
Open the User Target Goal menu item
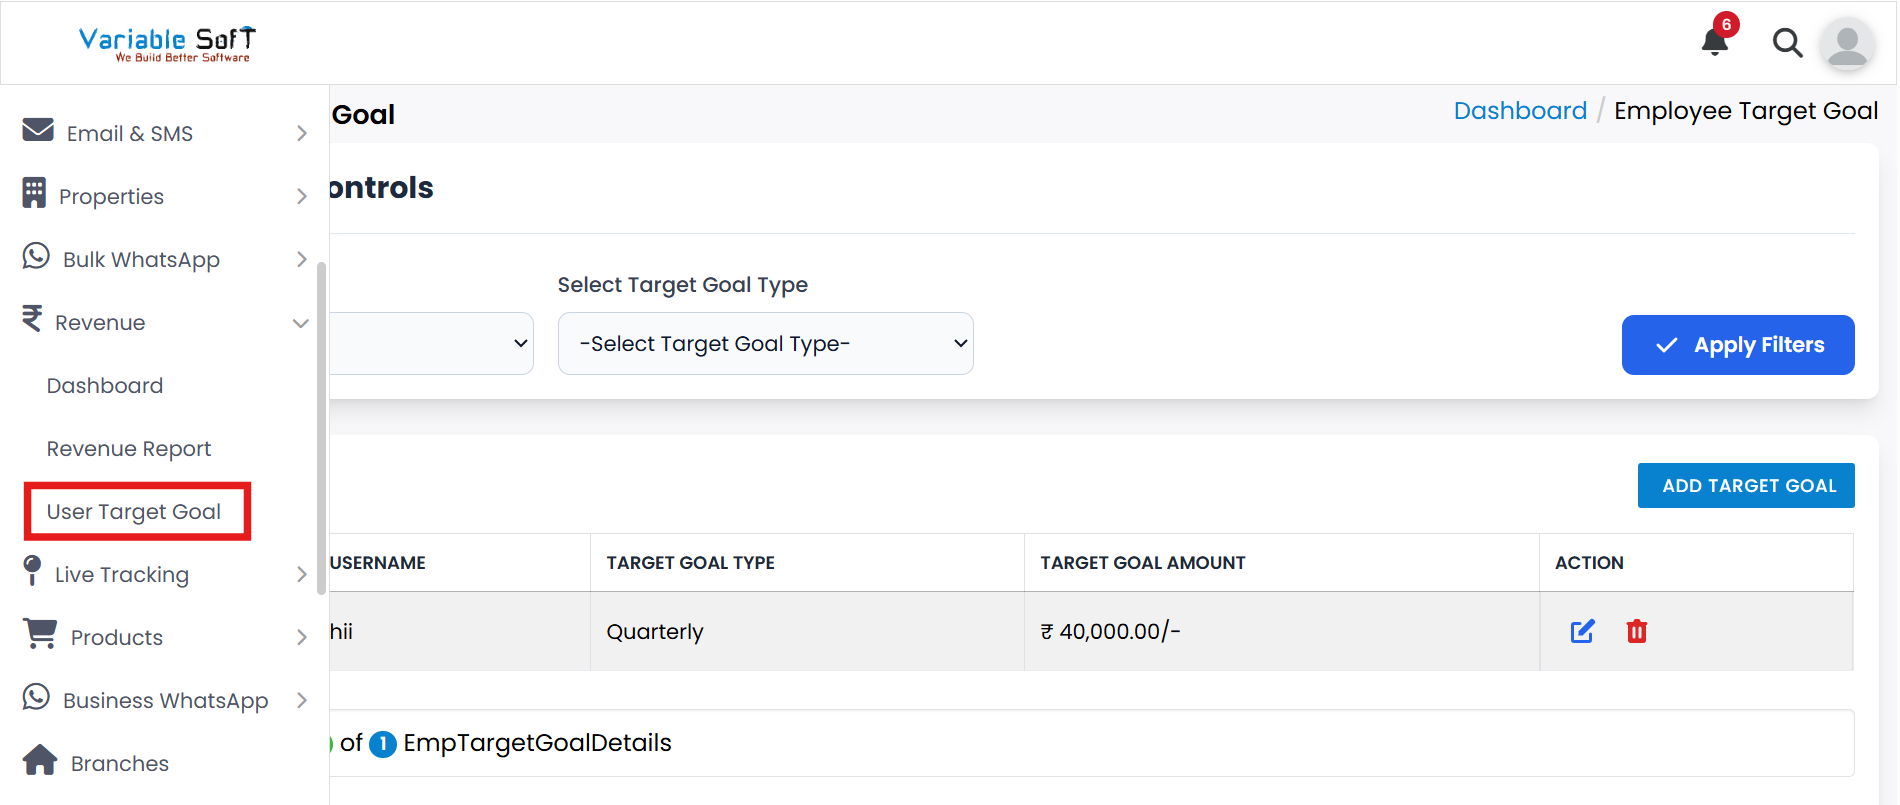134,512
